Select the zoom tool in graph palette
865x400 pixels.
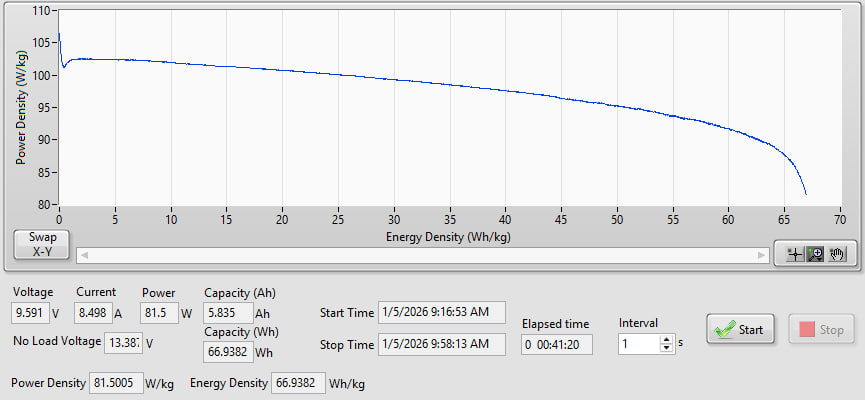coord(816,254)
